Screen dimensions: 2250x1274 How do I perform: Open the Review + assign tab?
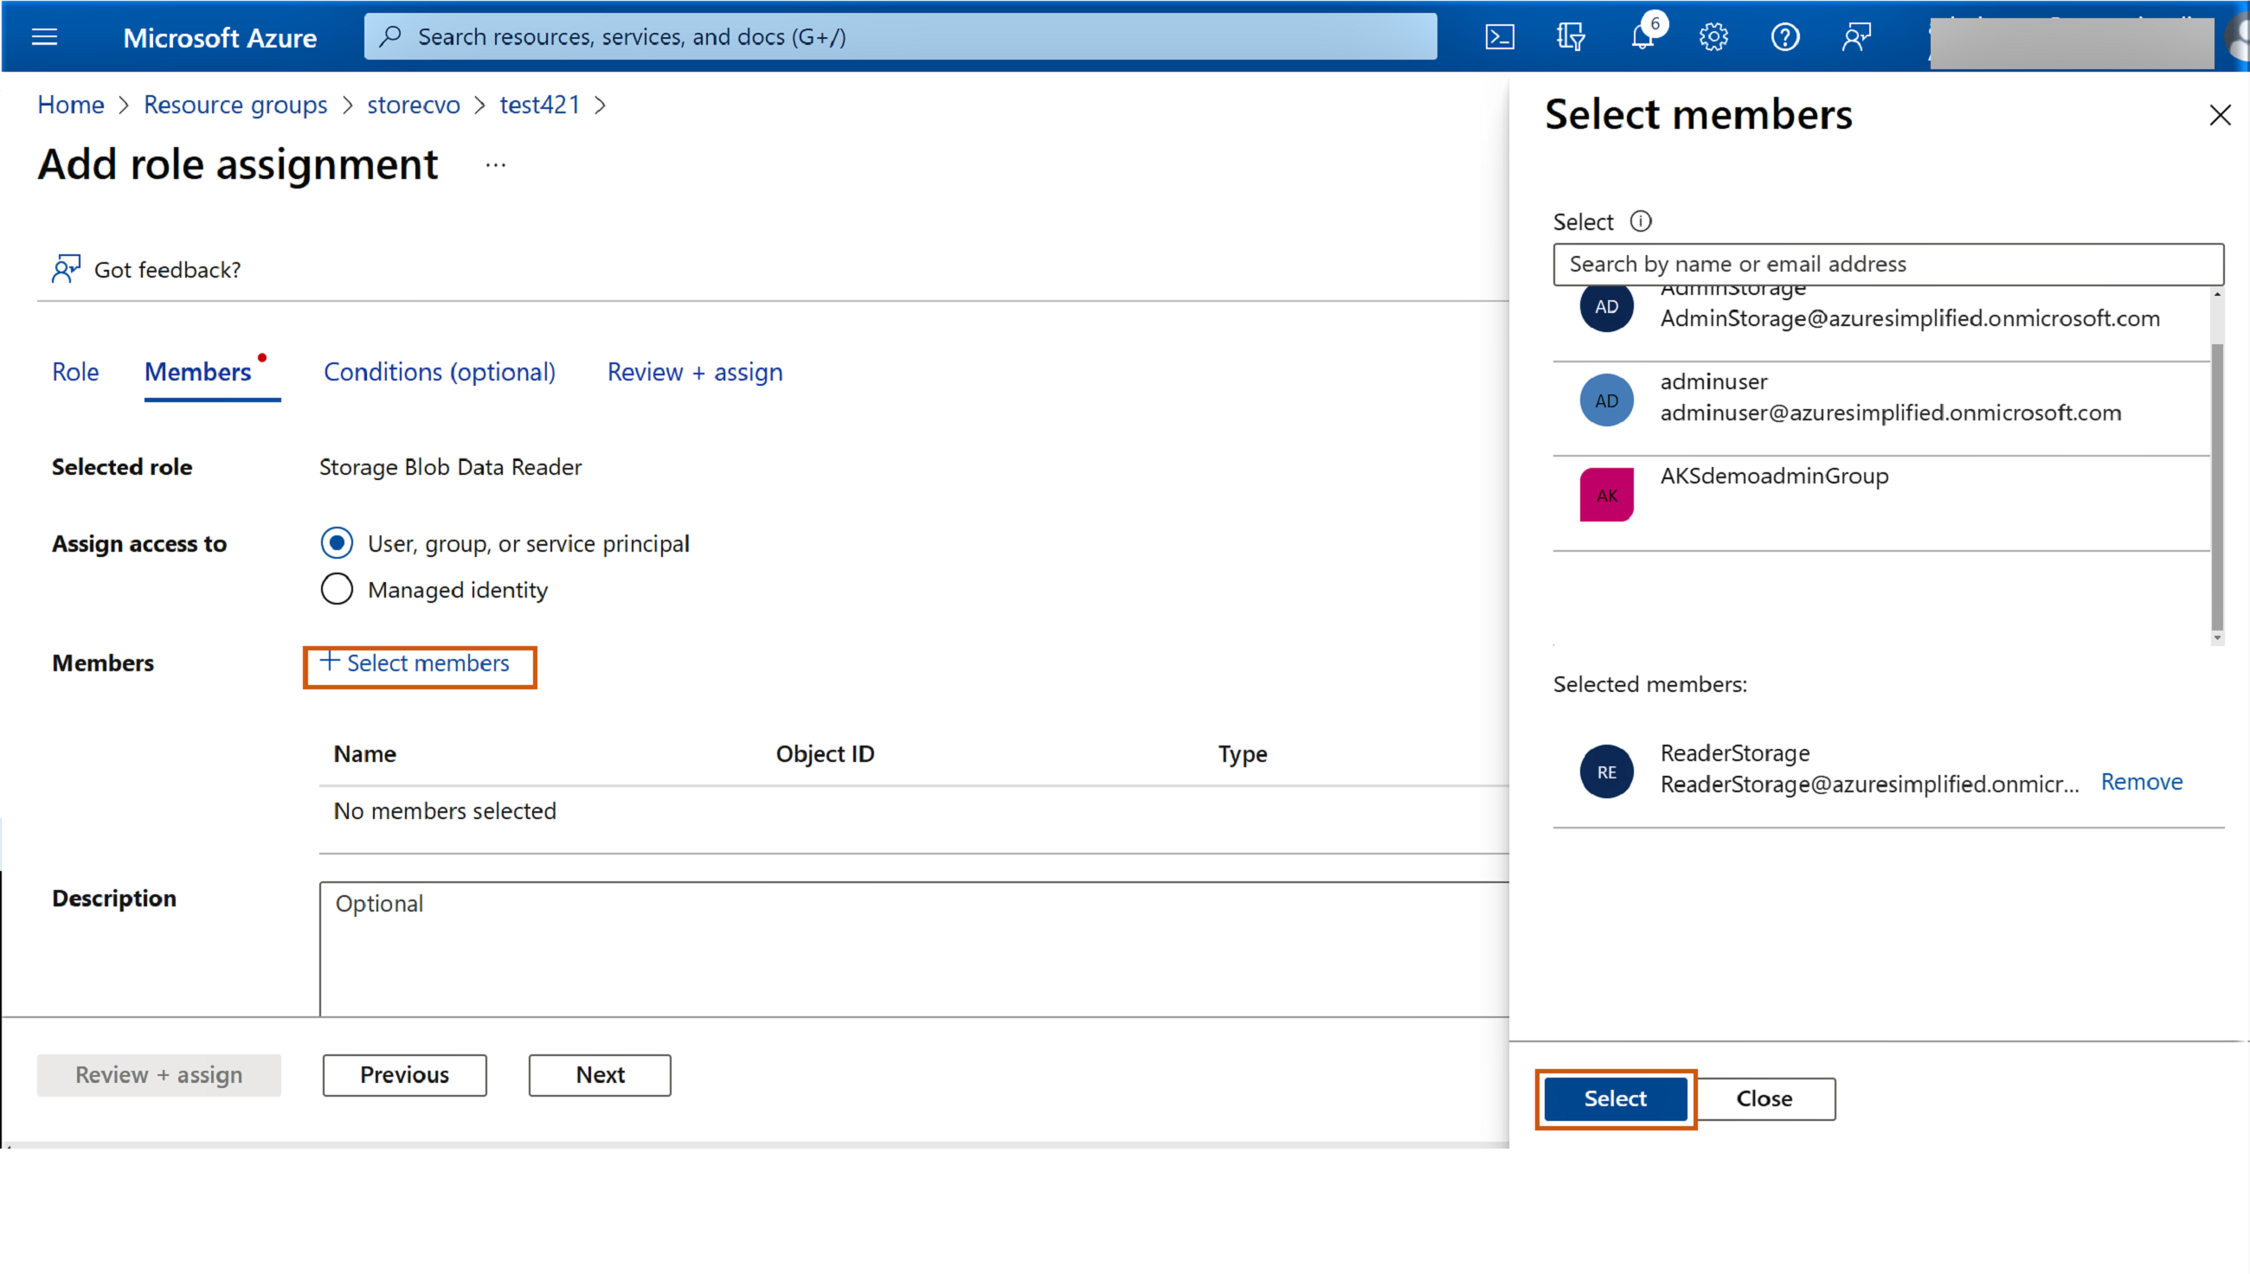coord(694,372)
